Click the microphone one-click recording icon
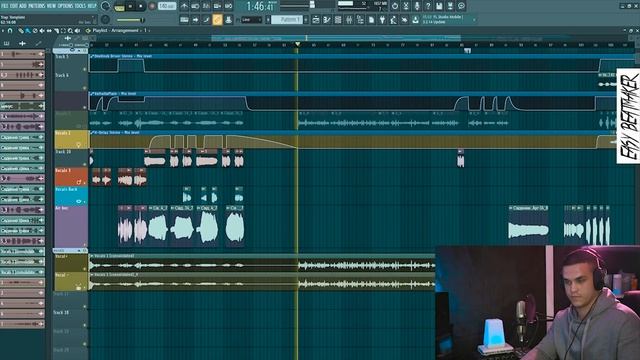This screenshot has width=640, height=360. [x=417, y=6]
